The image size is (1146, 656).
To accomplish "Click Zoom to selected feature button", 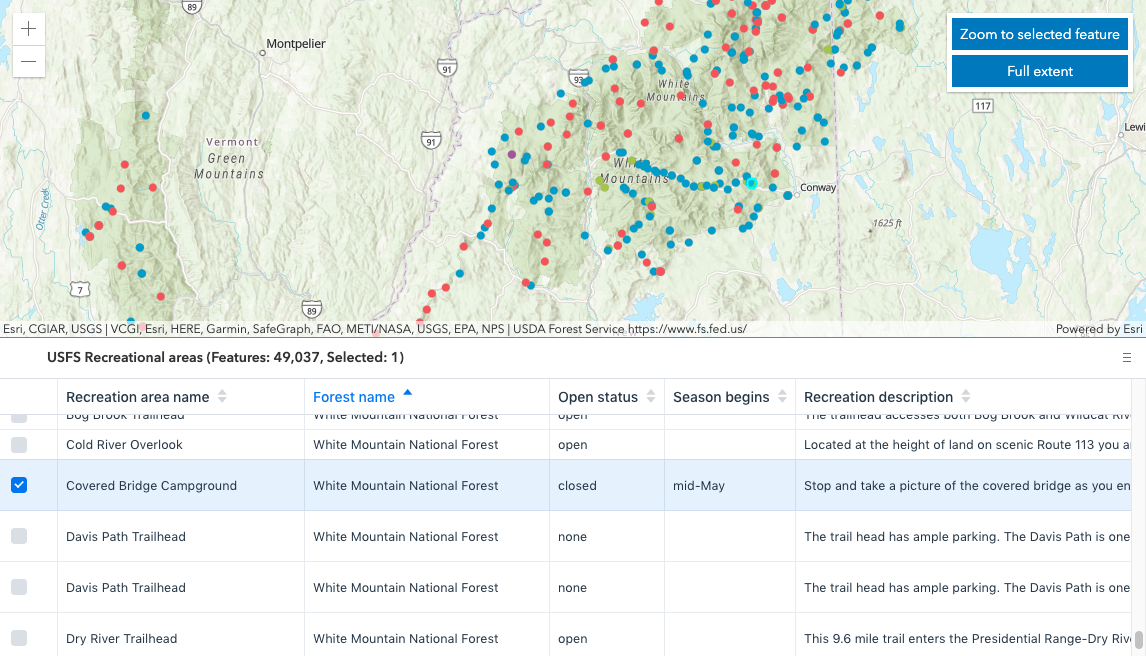I will [x=1039, y=34].
